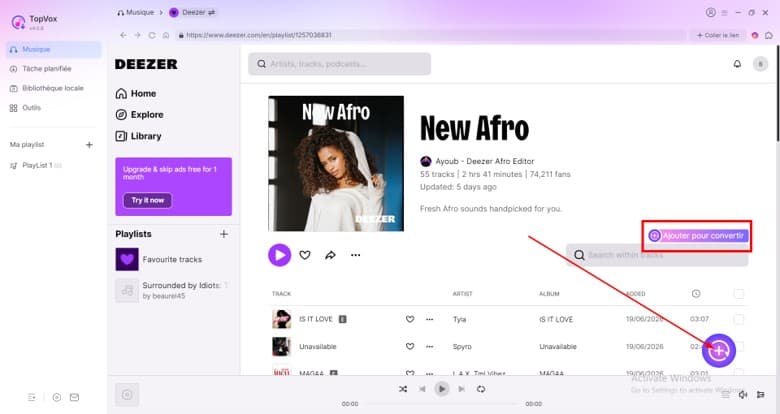This screenshot has height=414, width=780.
Task: Click the player bar play button
Action: 441,389
